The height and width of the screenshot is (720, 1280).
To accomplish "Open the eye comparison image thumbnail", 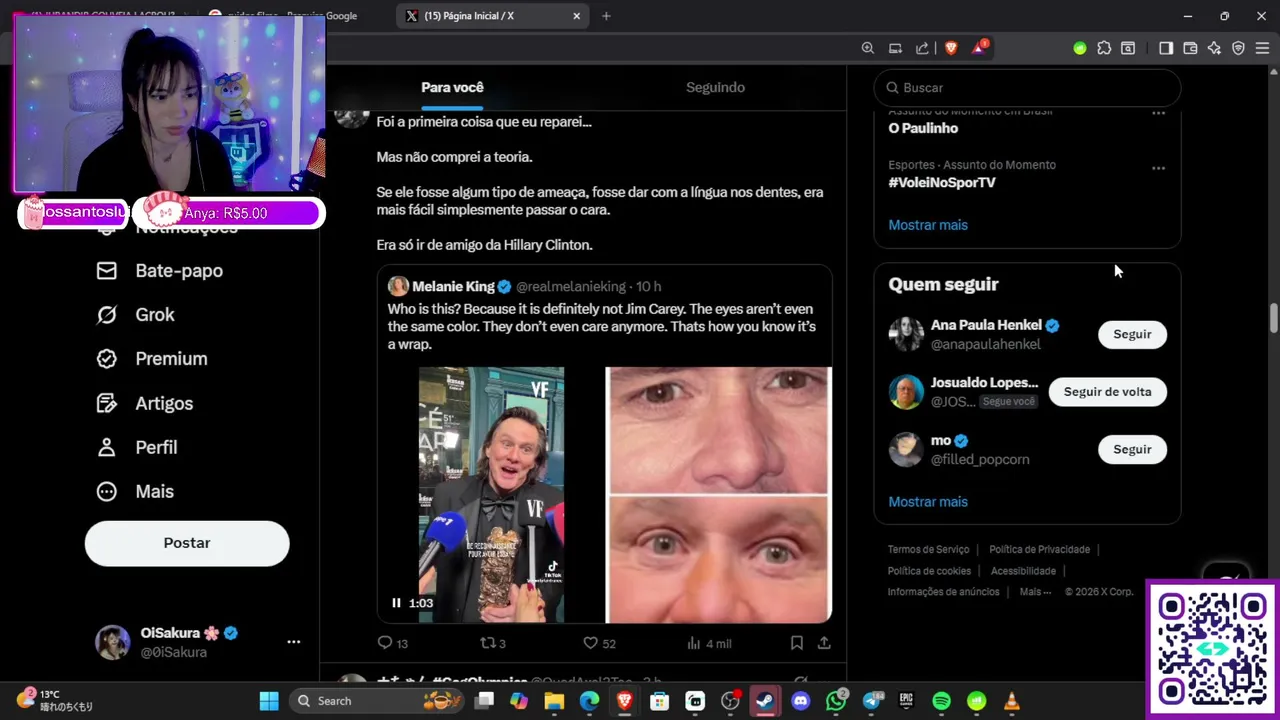I will coord(718,495).
